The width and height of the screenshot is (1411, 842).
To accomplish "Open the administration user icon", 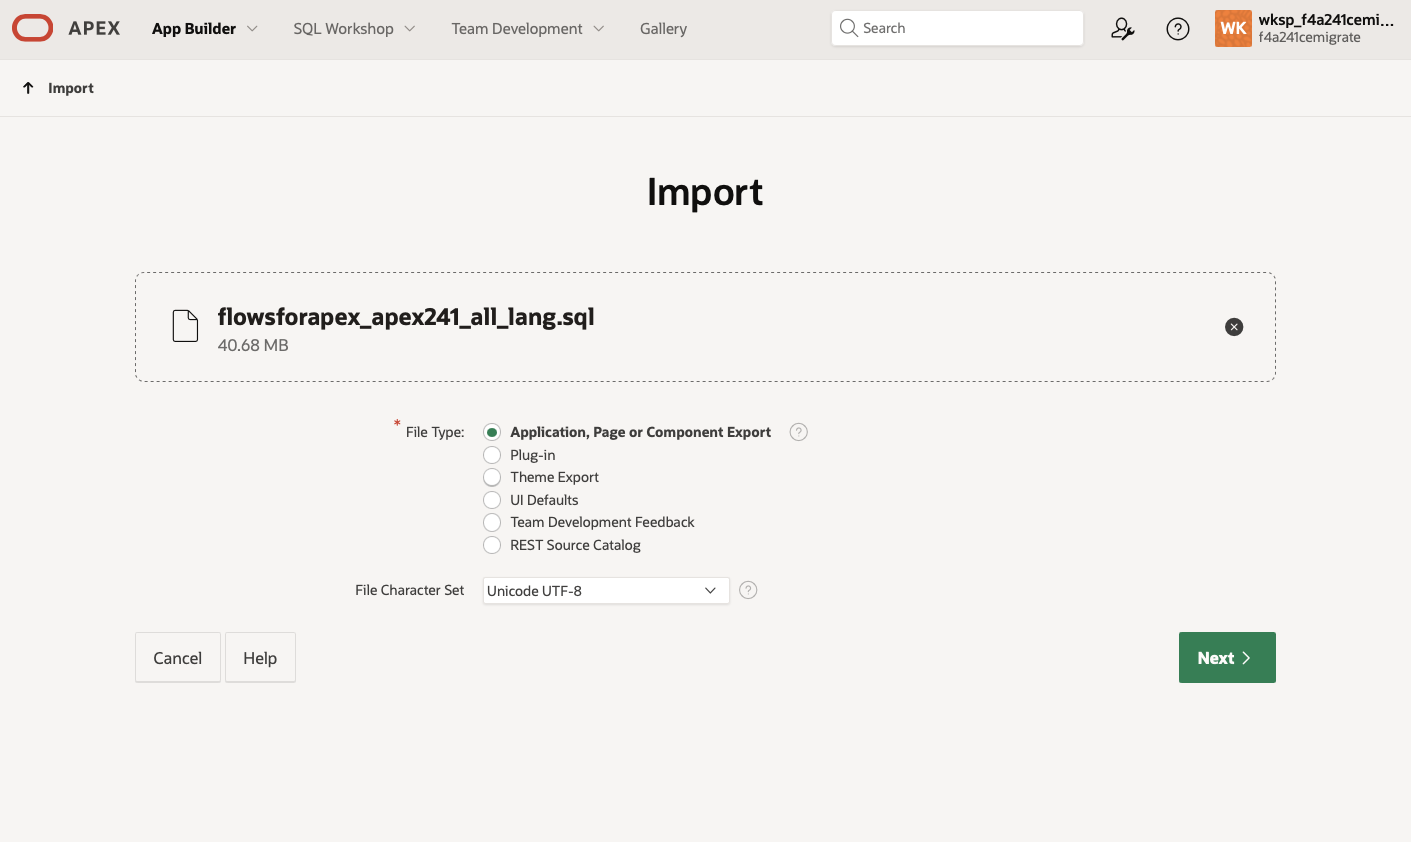I will pos(1122,29).
